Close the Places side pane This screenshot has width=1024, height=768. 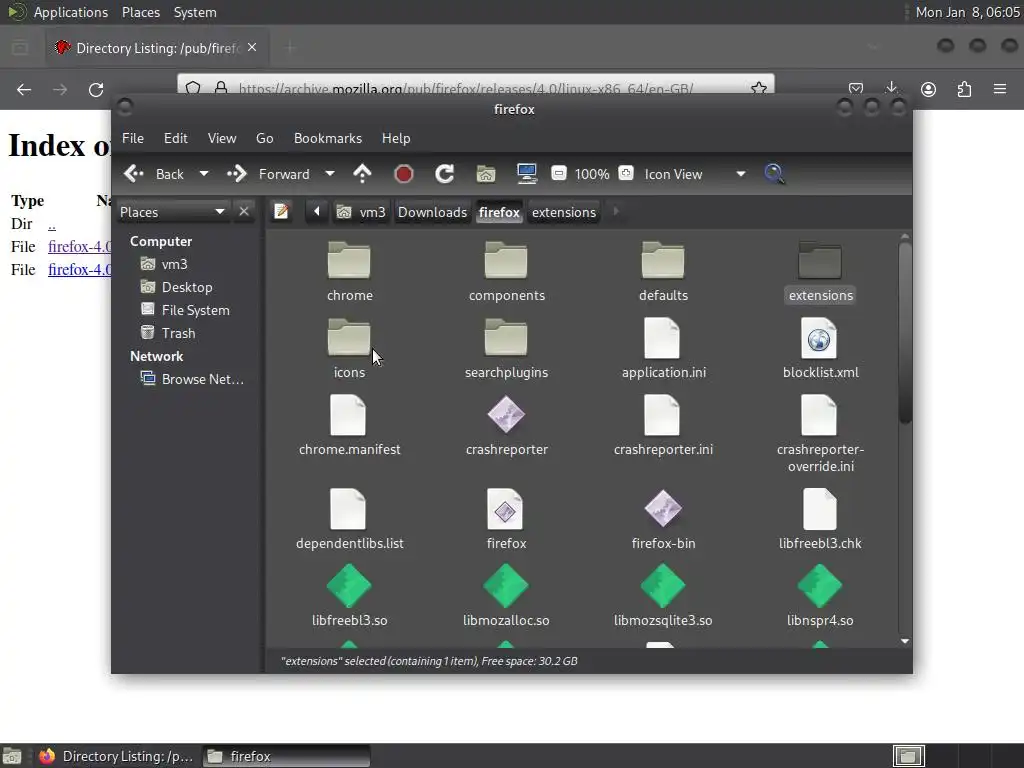[x=244, y=212]
